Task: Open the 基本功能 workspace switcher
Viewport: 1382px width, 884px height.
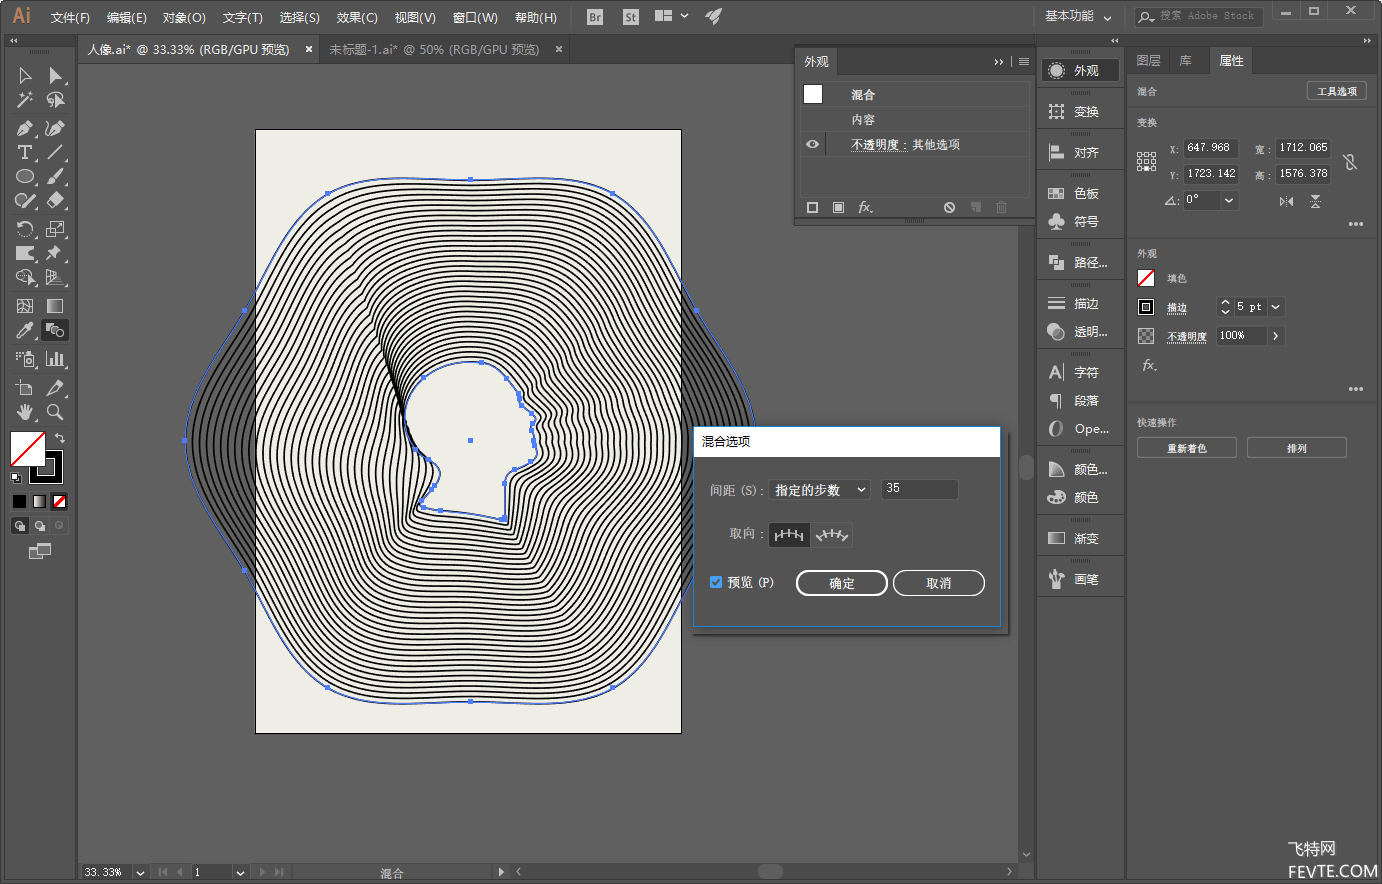Action: click(x=1078, y=17)
